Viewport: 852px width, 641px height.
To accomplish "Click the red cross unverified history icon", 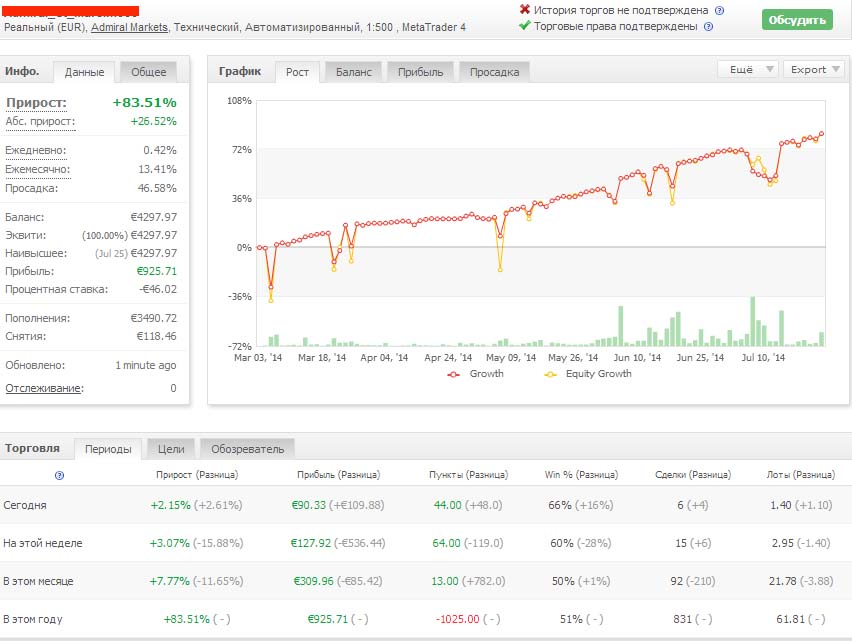I will pyautogui.click(x=525, y=10).
